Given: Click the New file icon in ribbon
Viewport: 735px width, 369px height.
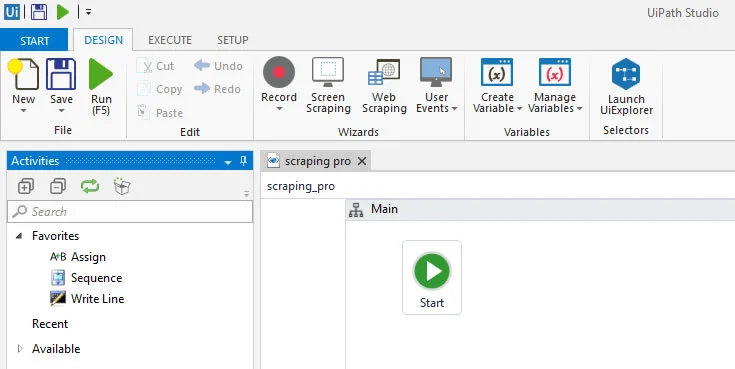Looking at the screenshot, I should point(23,74).
